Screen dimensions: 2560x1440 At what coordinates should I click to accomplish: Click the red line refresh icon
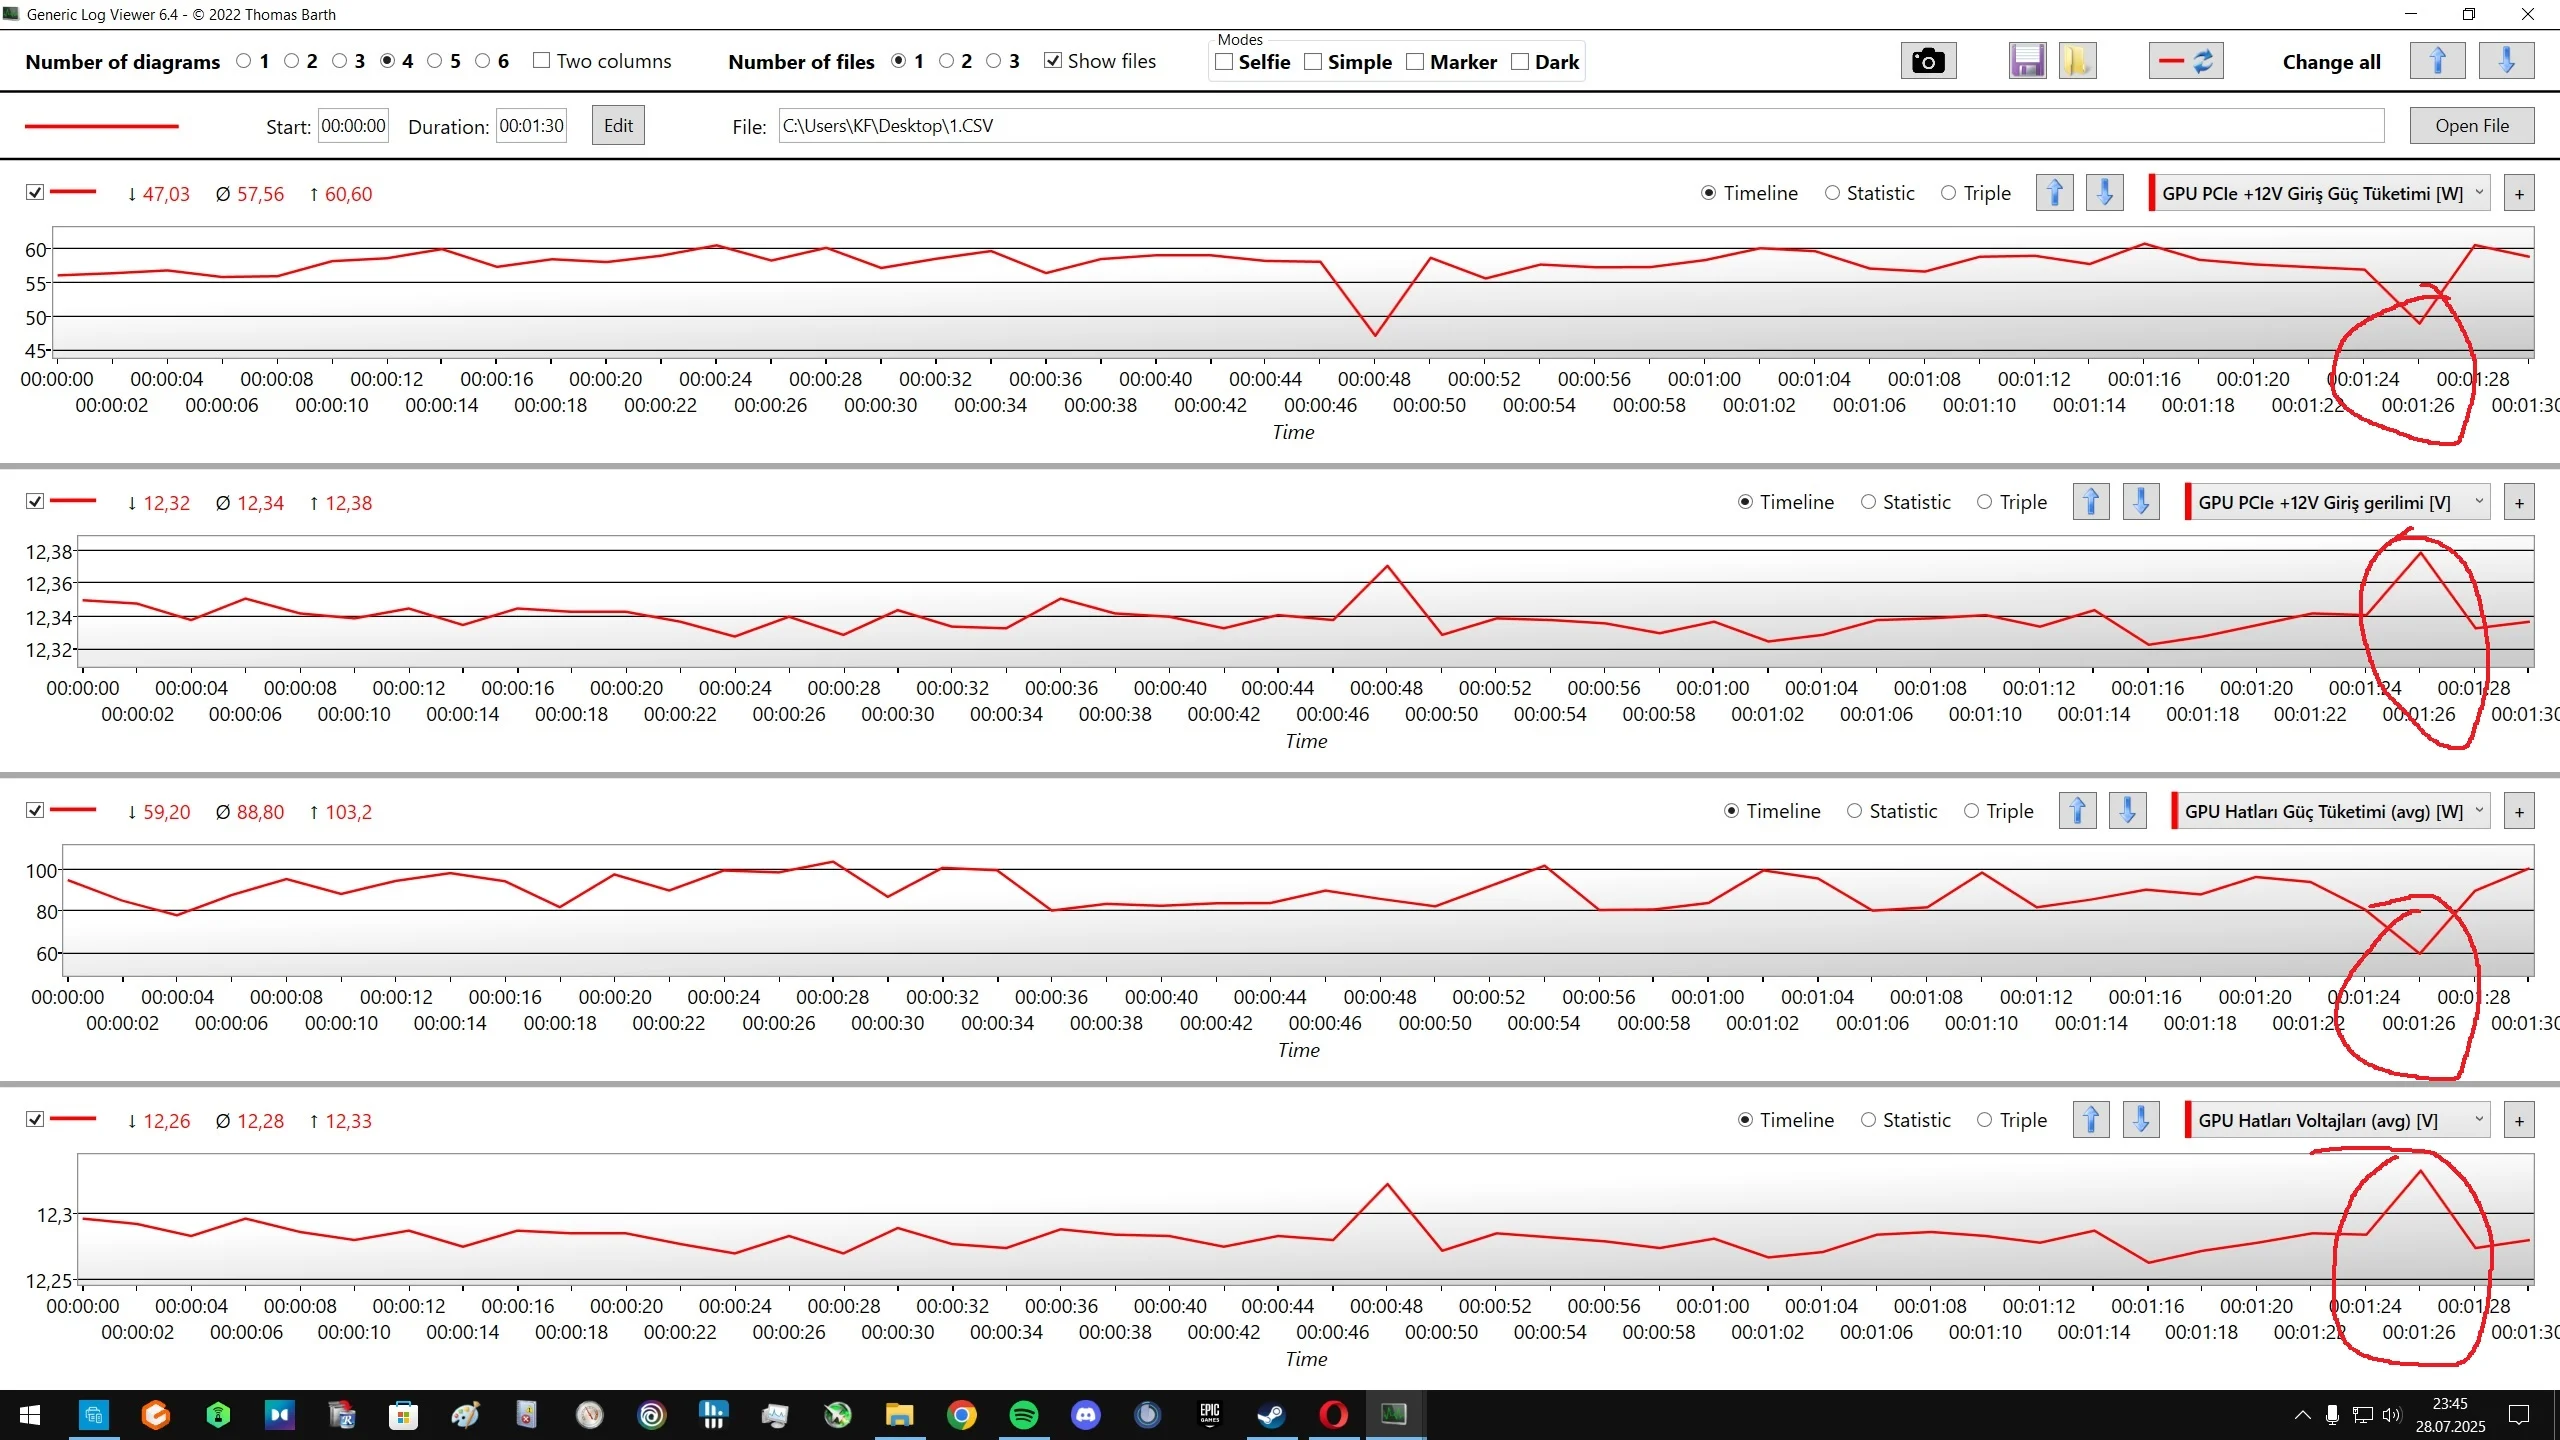(2185, 61)
